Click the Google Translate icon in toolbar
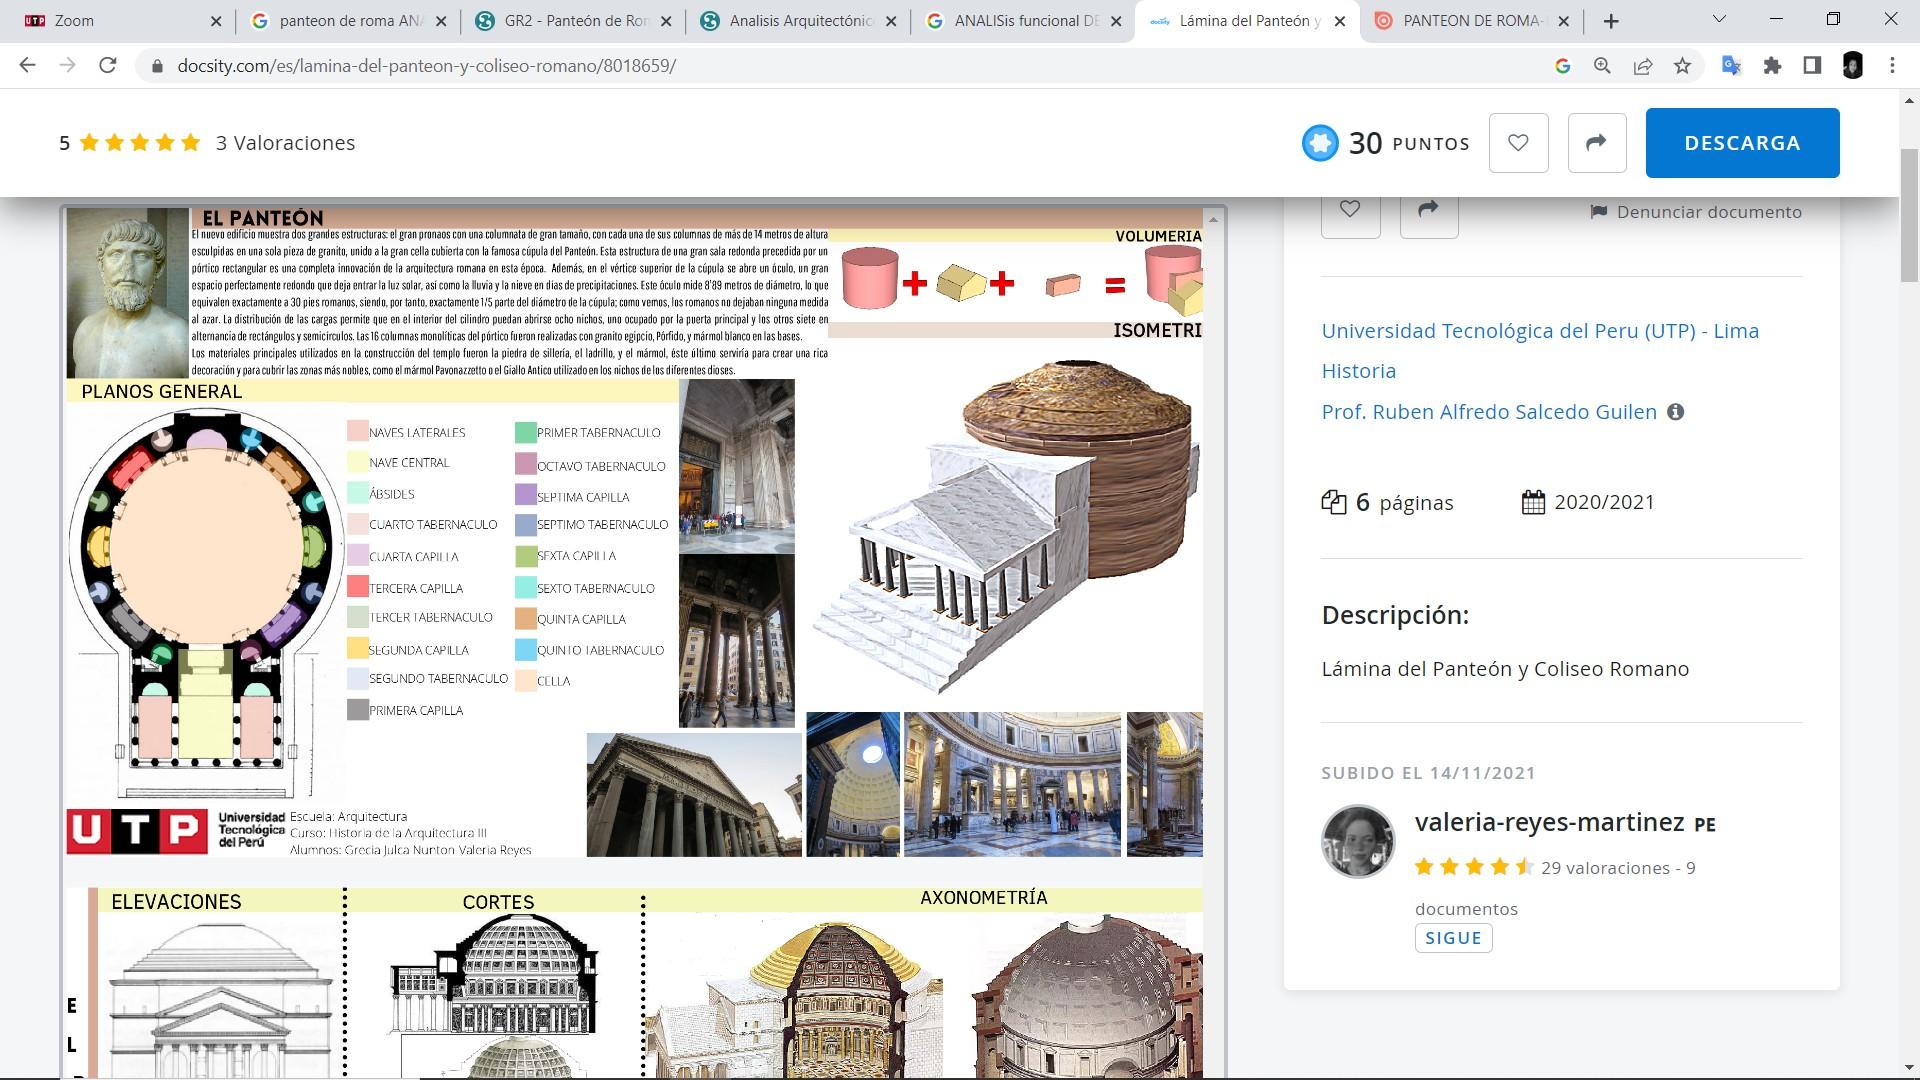Screen dimensions: 1920x1080 [1731, 66]
